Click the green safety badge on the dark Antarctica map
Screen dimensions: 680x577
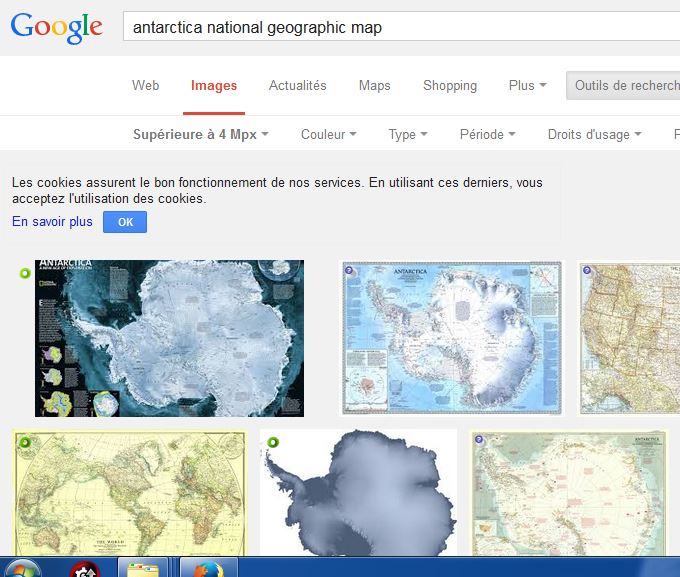pos(25,273)
